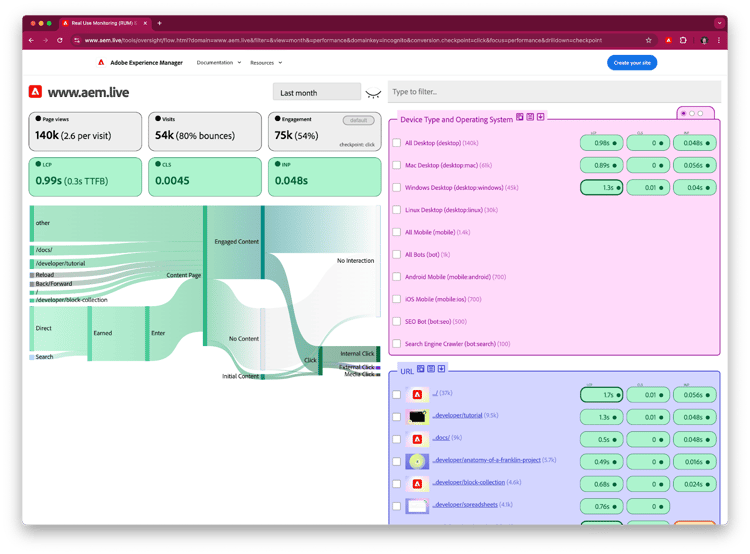The height and width of the screenshot is (554, 750).
Task: Open a new browser tab with plus
Action: 159,23
